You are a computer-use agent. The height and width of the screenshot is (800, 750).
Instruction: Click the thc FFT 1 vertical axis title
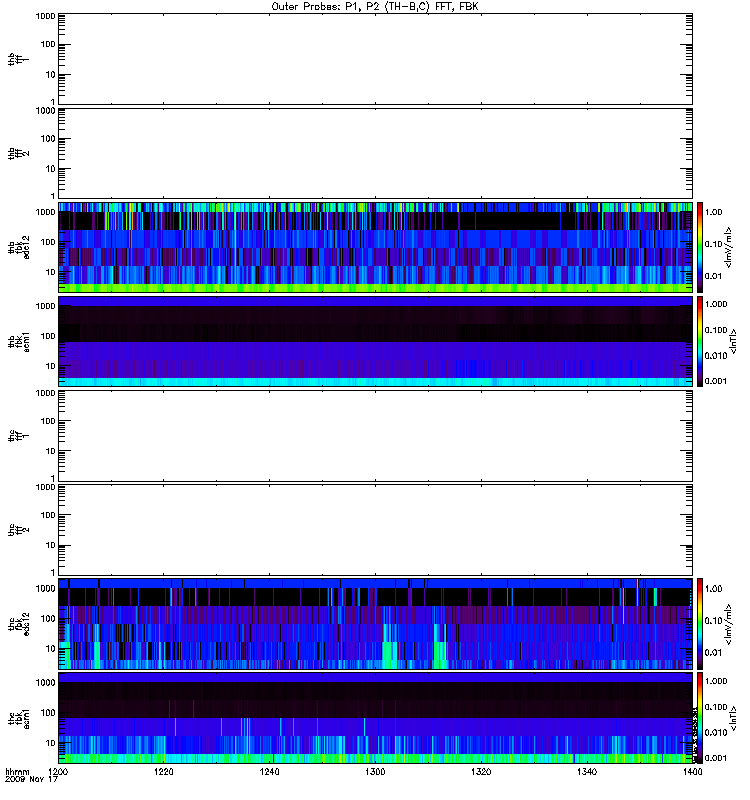click(x=18, y=436)
